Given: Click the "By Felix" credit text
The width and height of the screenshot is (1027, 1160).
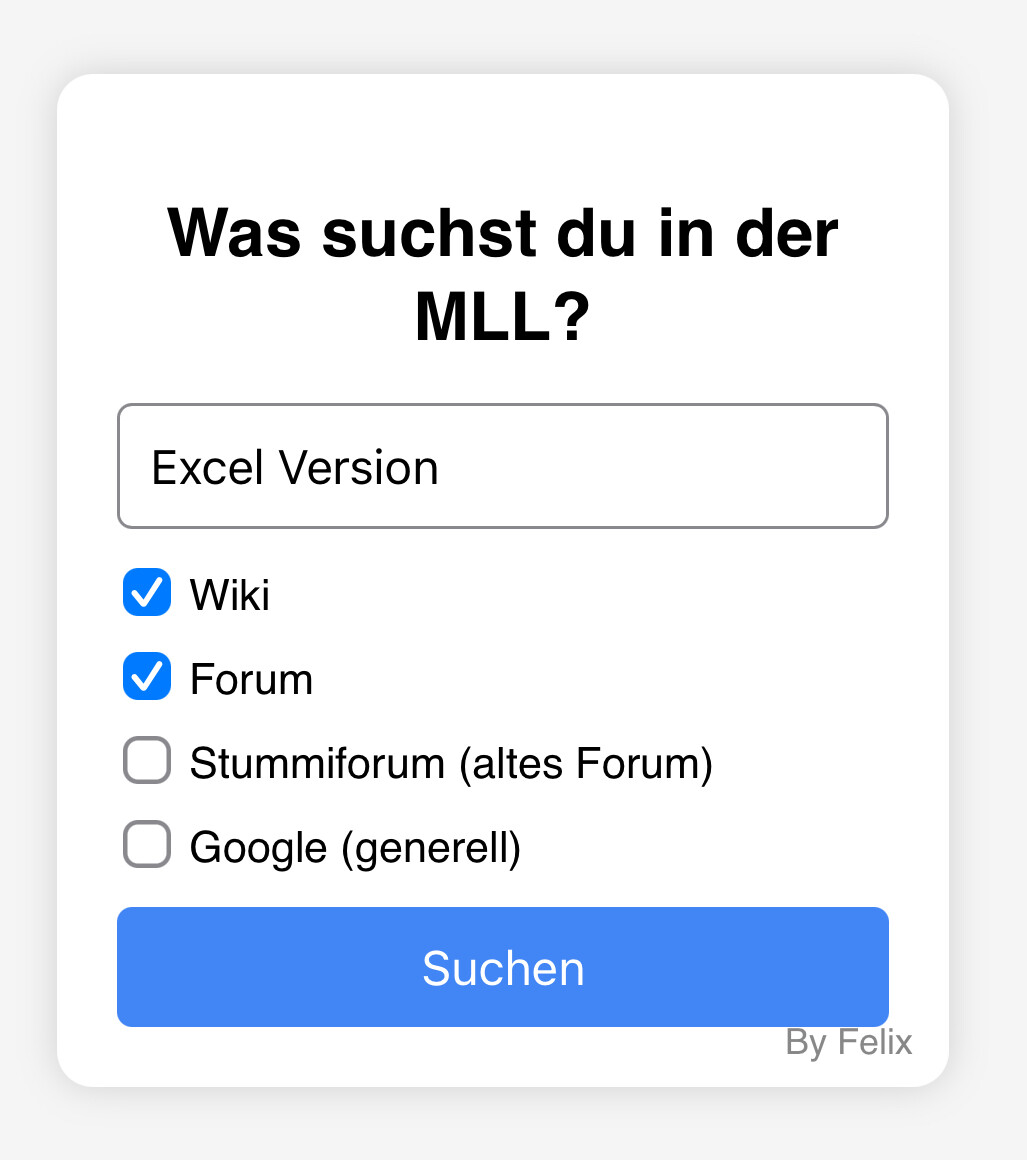Looking at the screenshot, I should click(x=848, y=1042).
